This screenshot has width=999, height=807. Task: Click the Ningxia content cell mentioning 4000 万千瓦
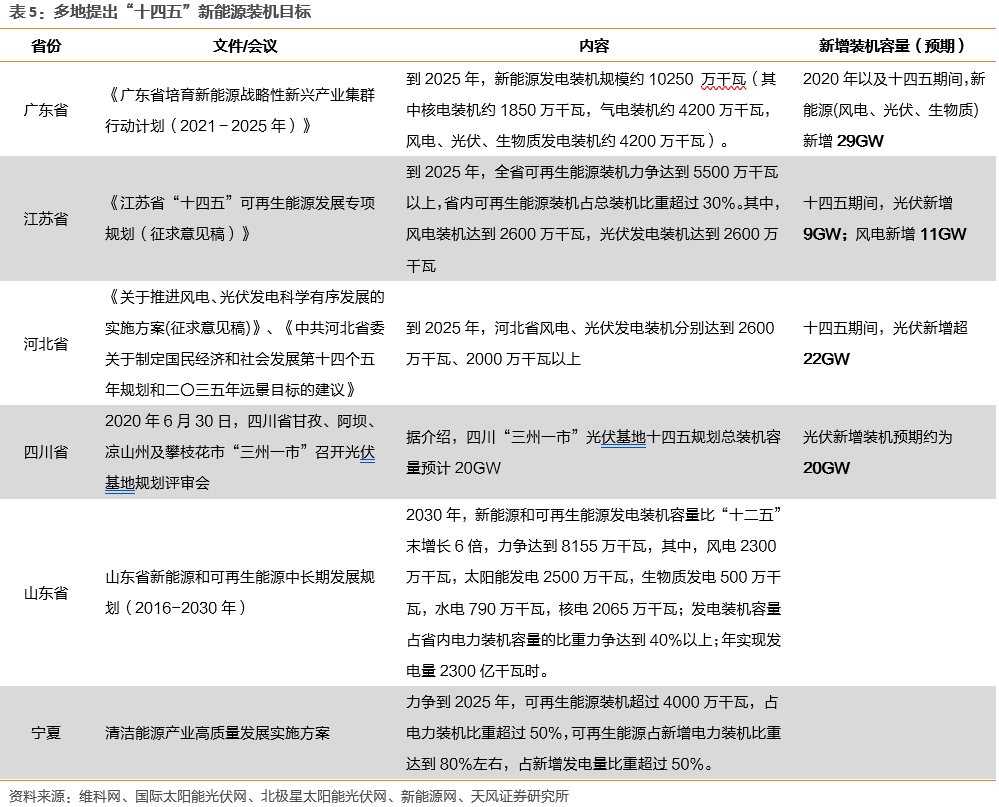pyautogui.click(x=594, y=733)
